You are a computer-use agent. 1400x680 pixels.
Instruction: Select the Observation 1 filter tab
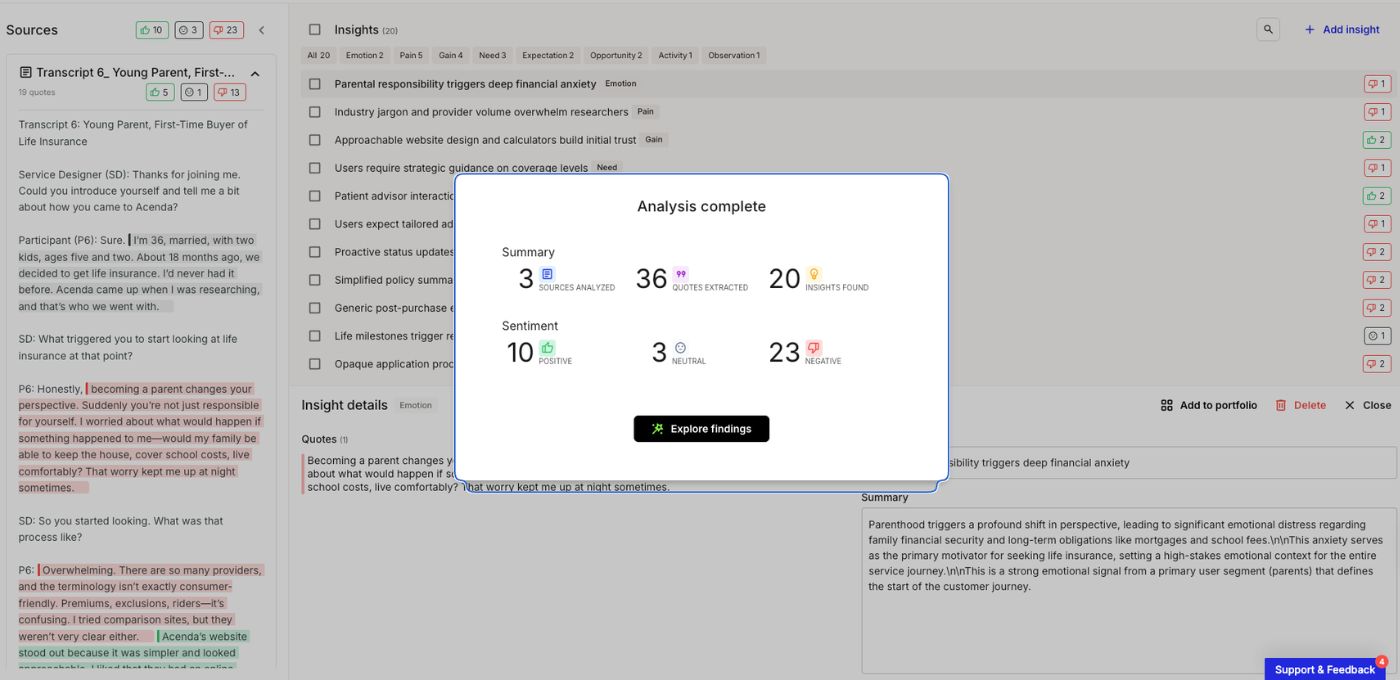(x=734, y=56)
